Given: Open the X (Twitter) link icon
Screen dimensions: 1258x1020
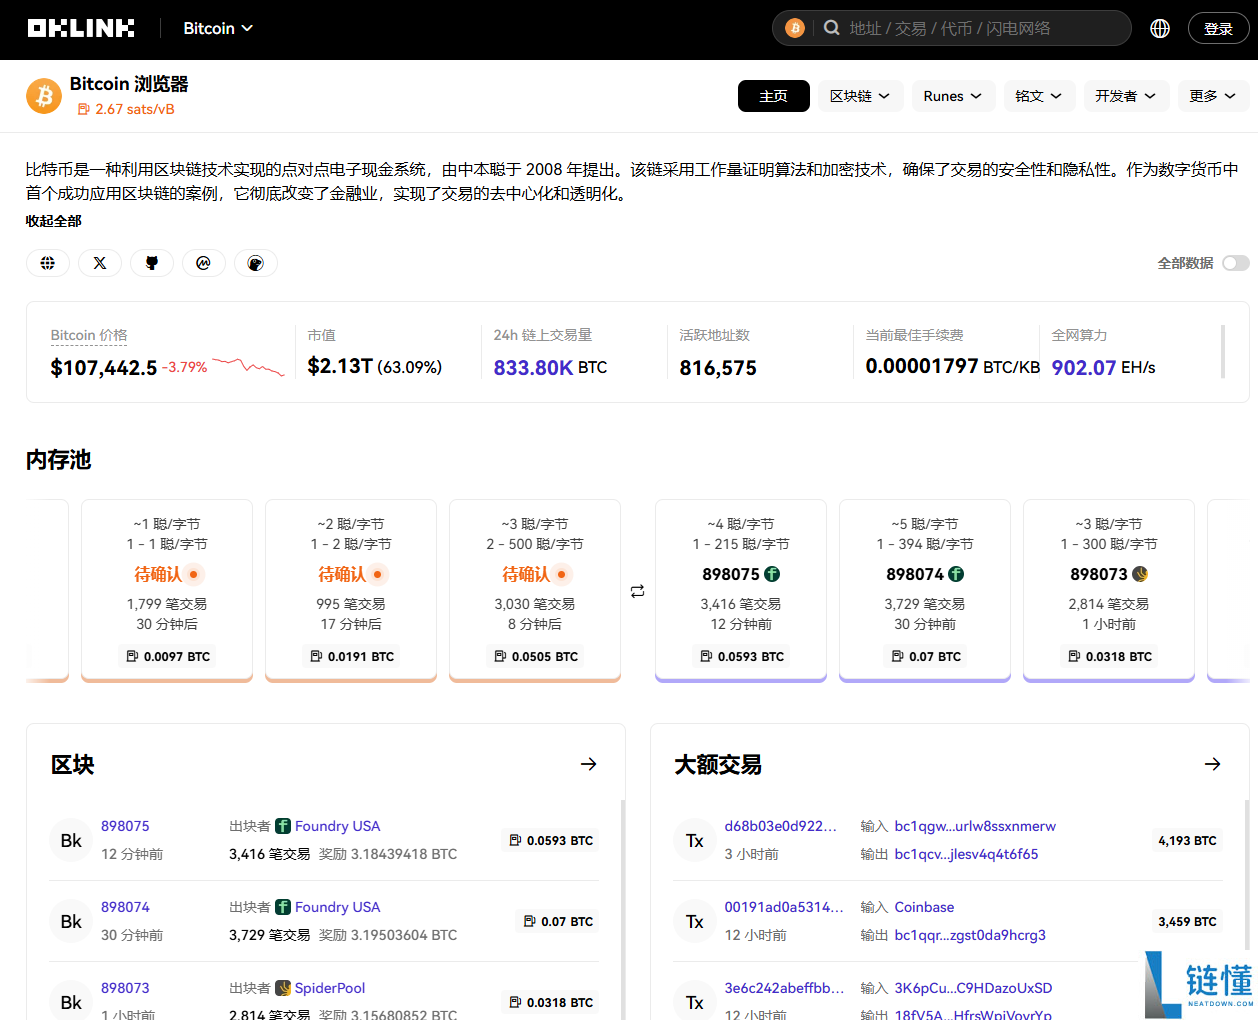Looking at the screenshot, I should click(100, 263).
